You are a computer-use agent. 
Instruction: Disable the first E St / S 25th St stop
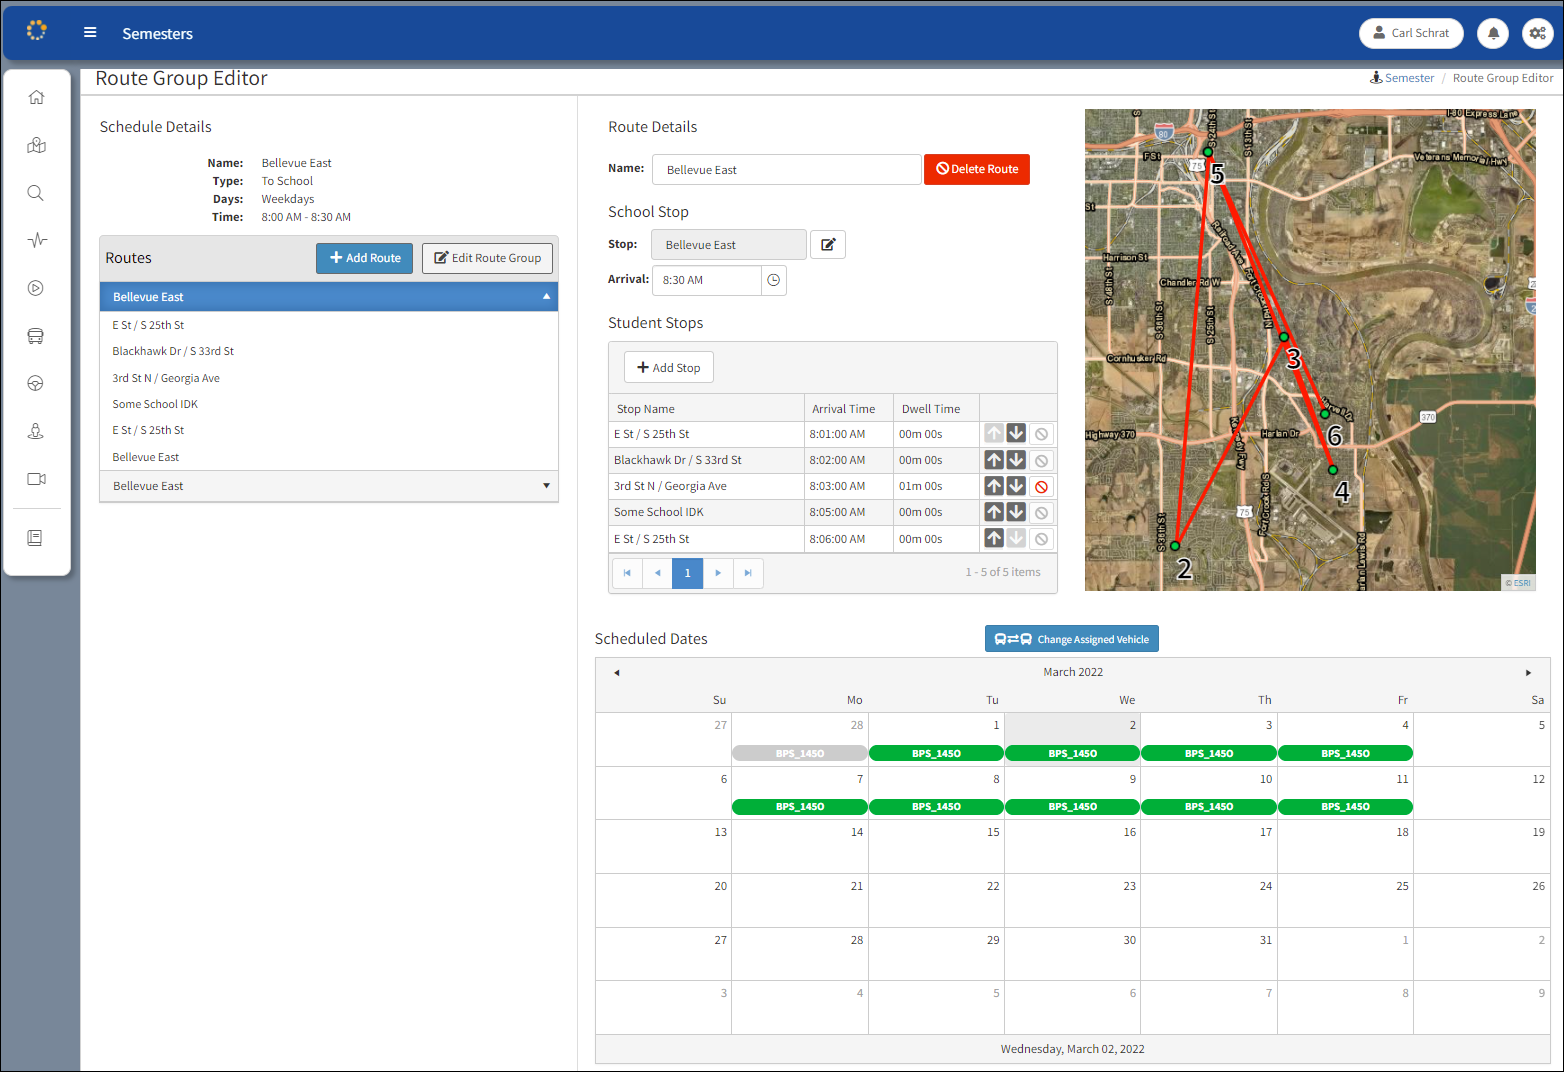click(x=1041, y=433)
